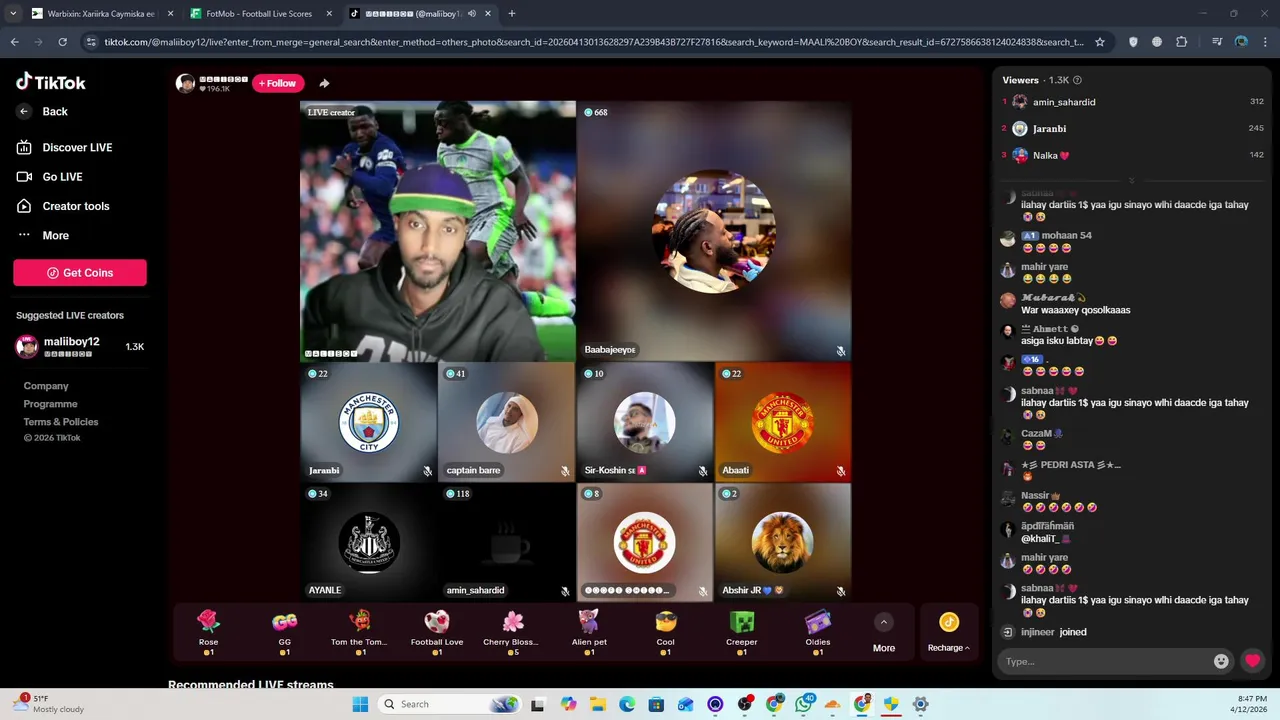Image resolution: width=1280 pixels, height=720 pixels.
Task: Send a Creeper gift
Action: pos(742,632)
